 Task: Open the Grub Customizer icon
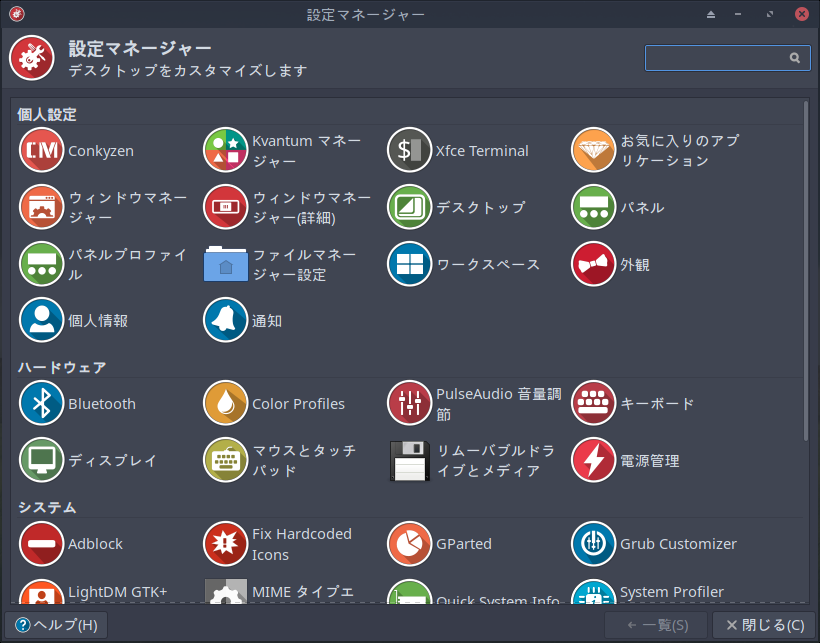[594, 544]
